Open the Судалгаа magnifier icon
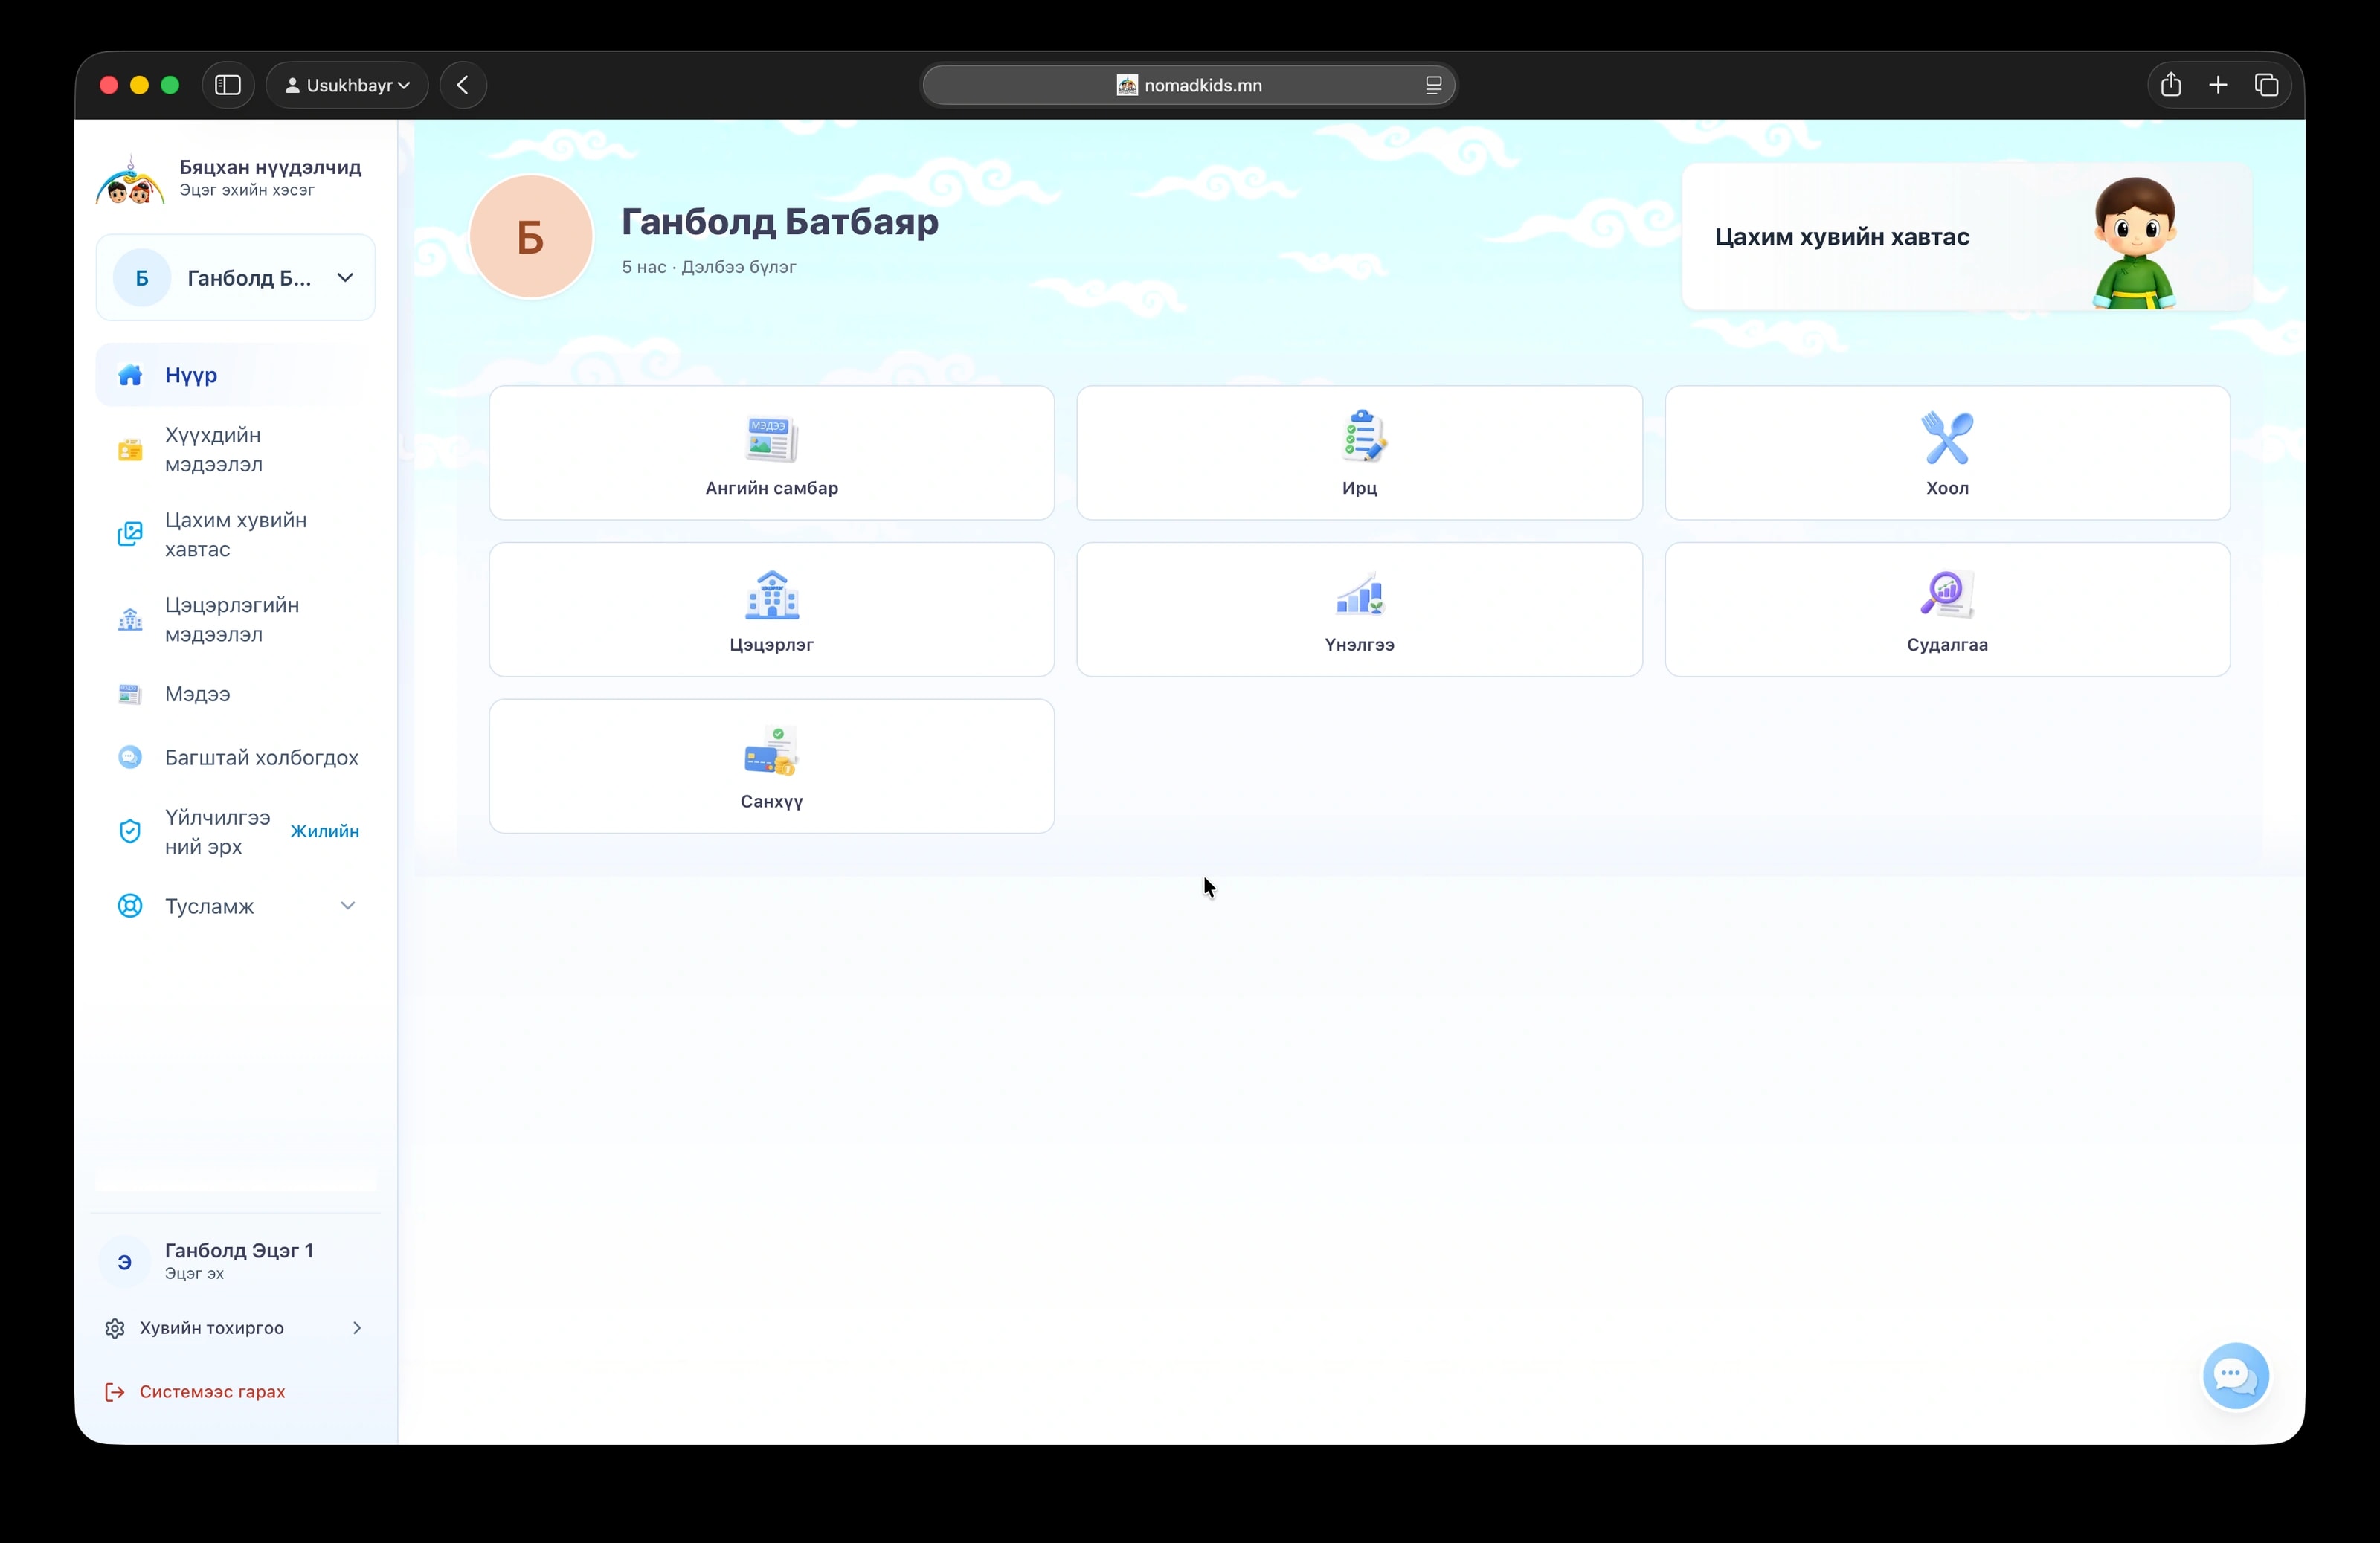 tap(1946, 594)
